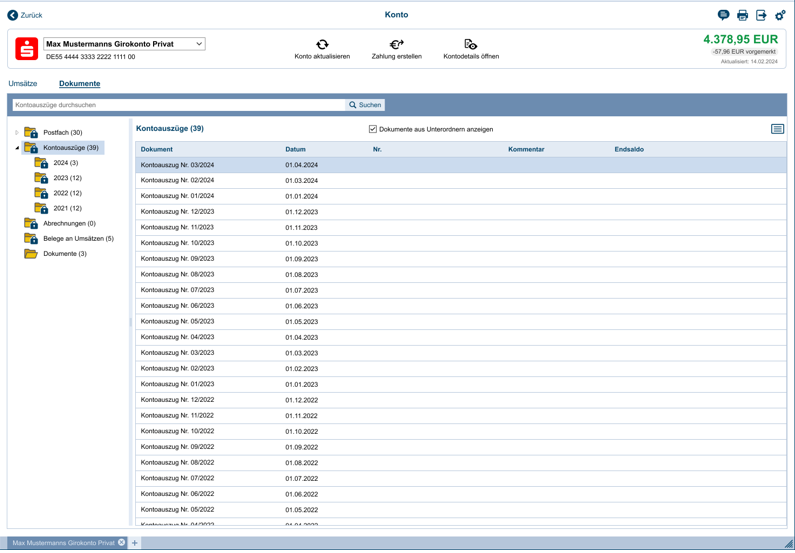Click the Kontodetails öffnen document icon

(471, 45)
